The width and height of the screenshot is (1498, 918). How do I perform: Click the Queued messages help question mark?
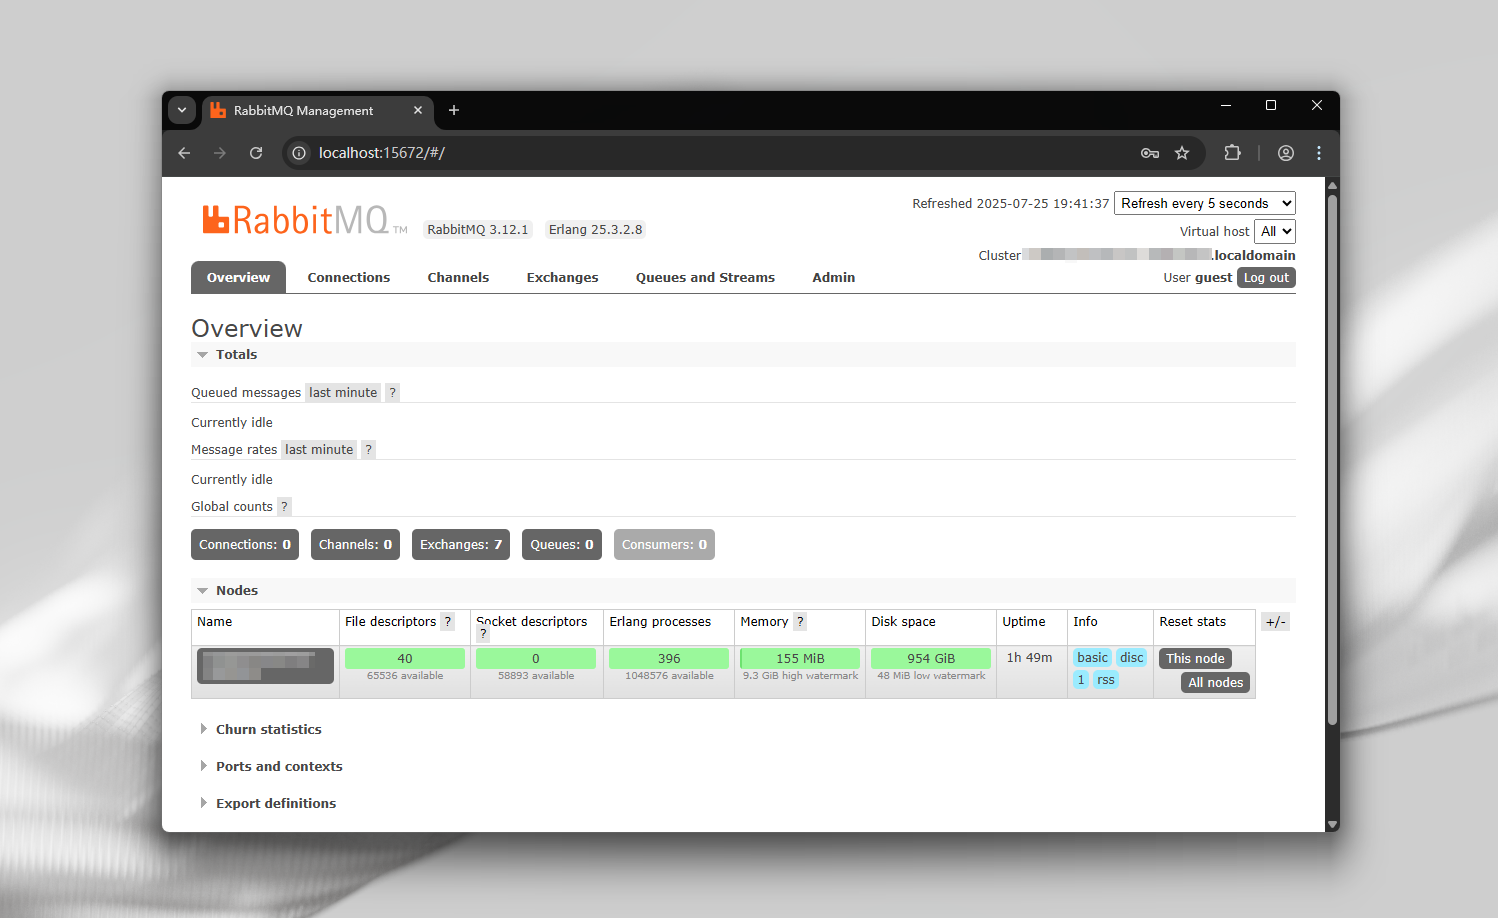(x=393, y=393)
